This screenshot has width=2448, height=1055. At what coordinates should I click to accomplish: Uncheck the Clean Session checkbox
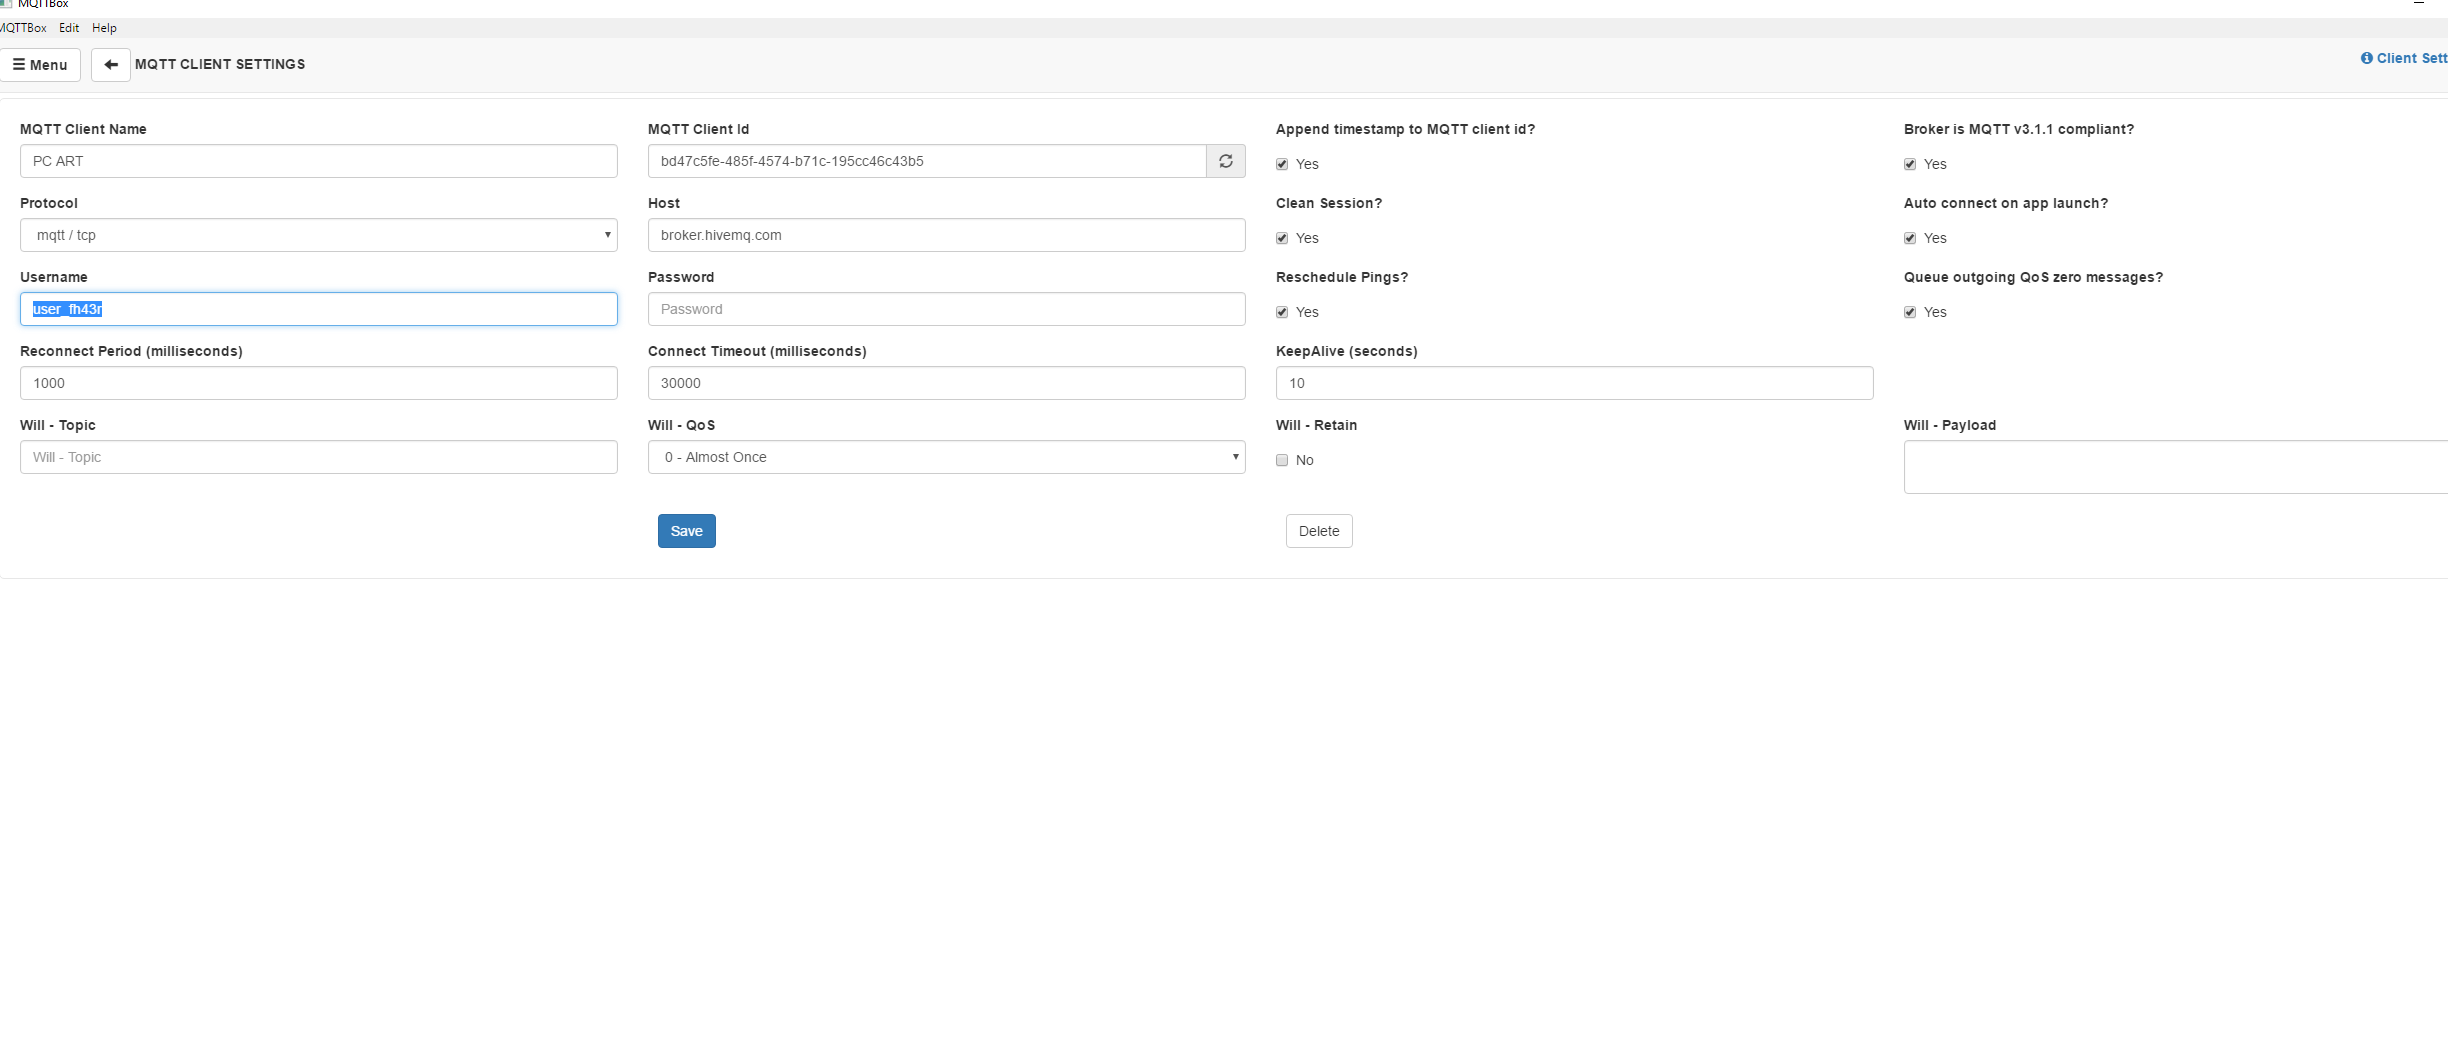1282,238
